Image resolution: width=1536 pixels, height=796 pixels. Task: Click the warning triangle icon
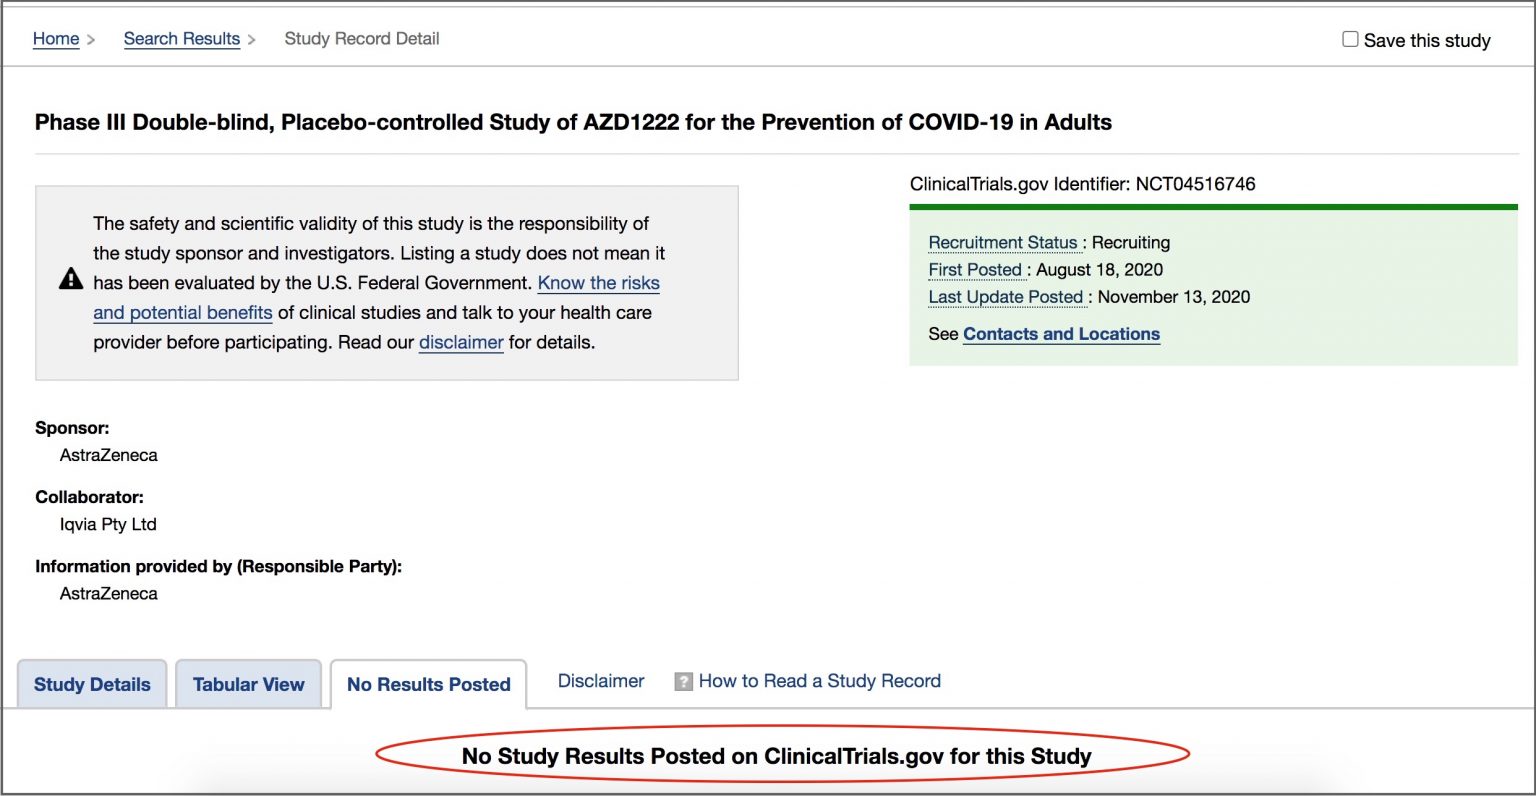pos(71,279)
